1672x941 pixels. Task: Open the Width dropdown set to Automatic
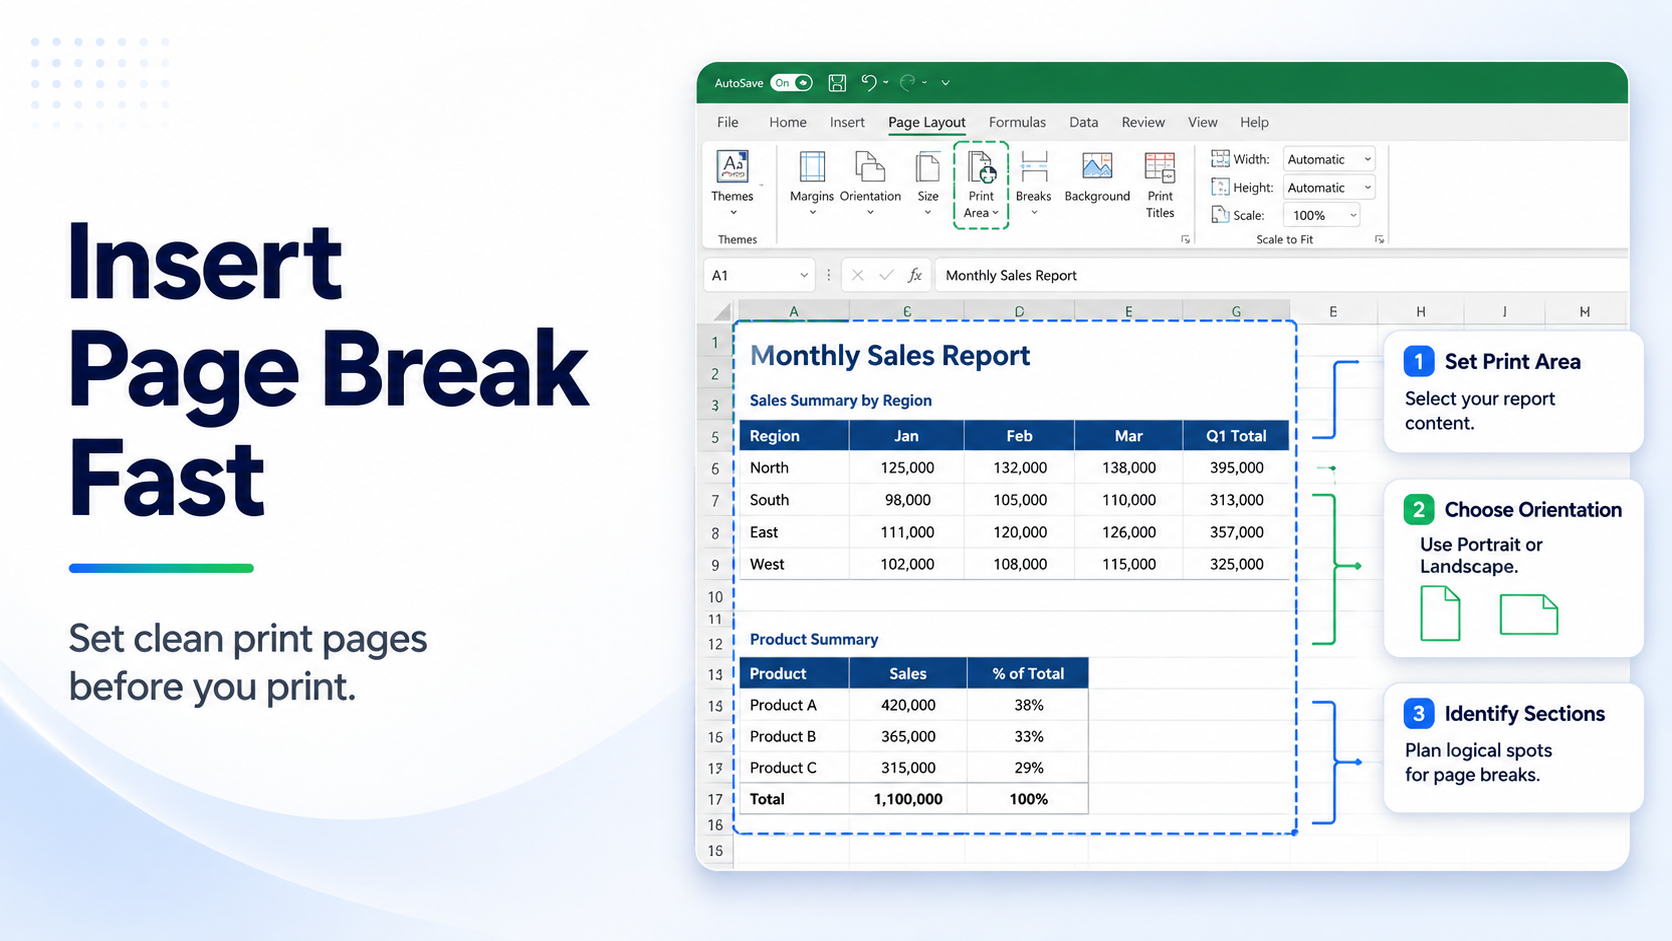click(1329, 159)
